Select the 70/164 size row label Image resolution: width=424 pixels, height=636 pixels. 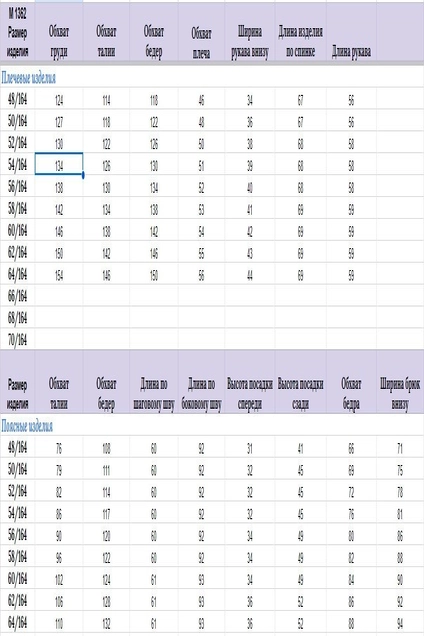(17, 339)
